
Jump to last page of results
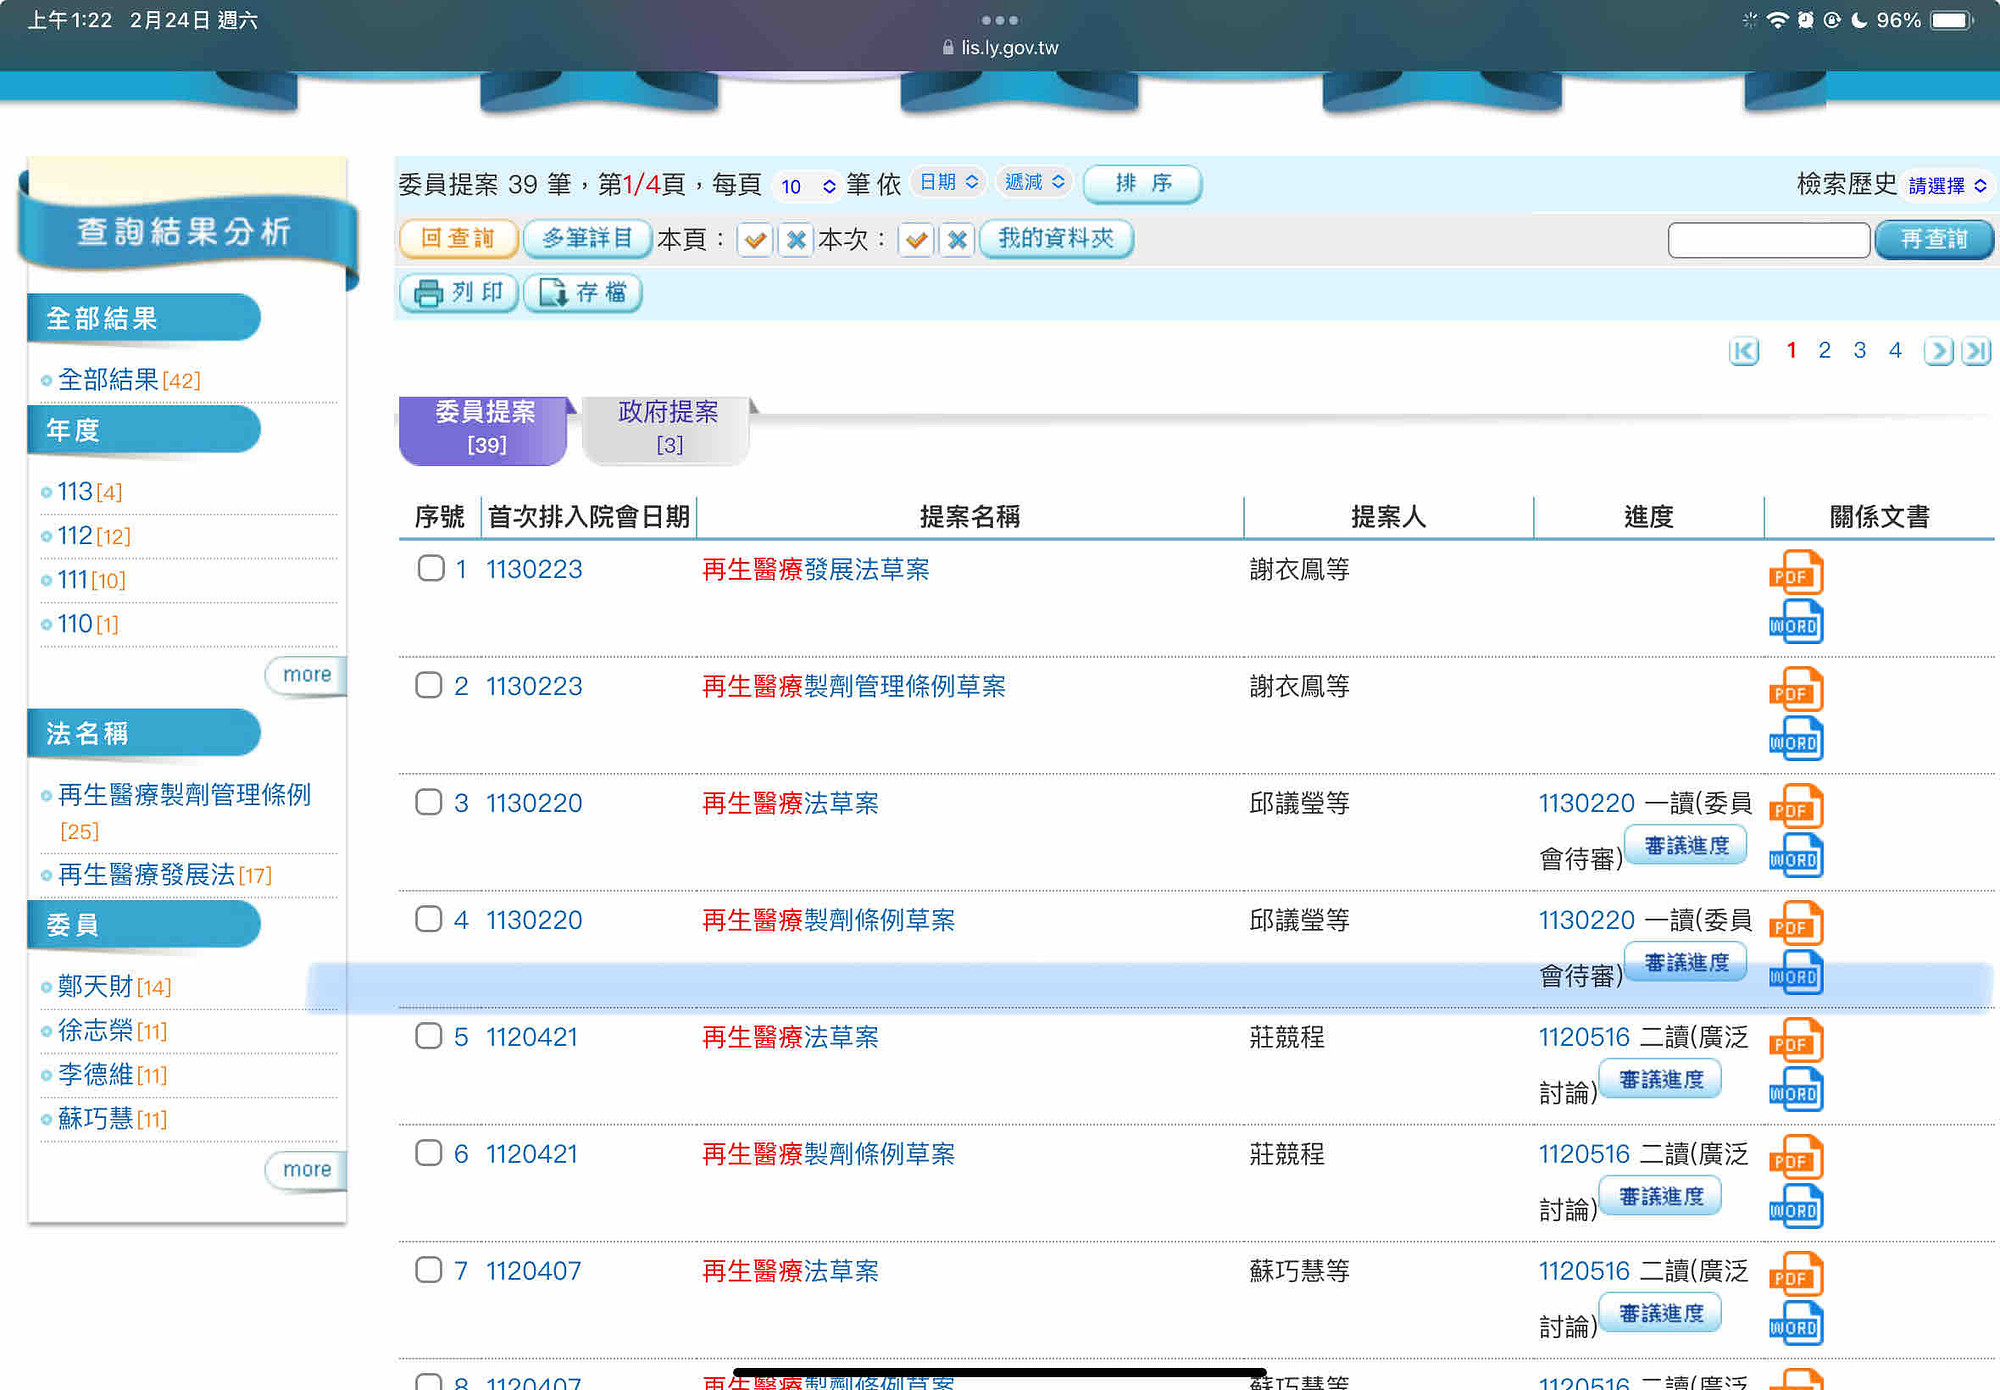[1976, 351]
